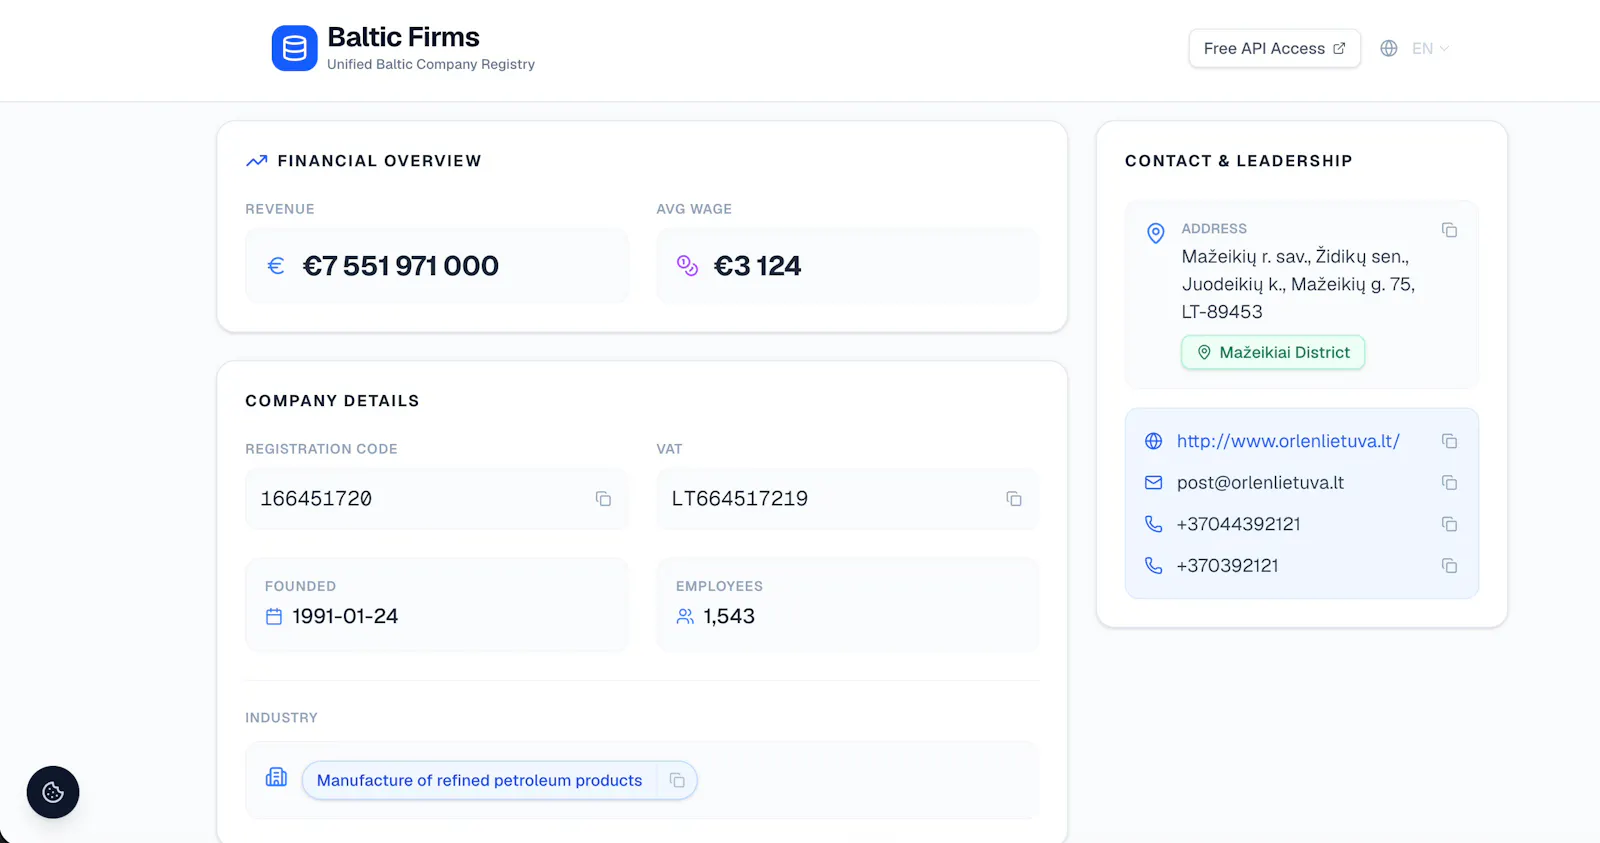Click the Baltic Firms database logo icon
The height and width of the screenshot is (843, 1600).
point(294,48)
